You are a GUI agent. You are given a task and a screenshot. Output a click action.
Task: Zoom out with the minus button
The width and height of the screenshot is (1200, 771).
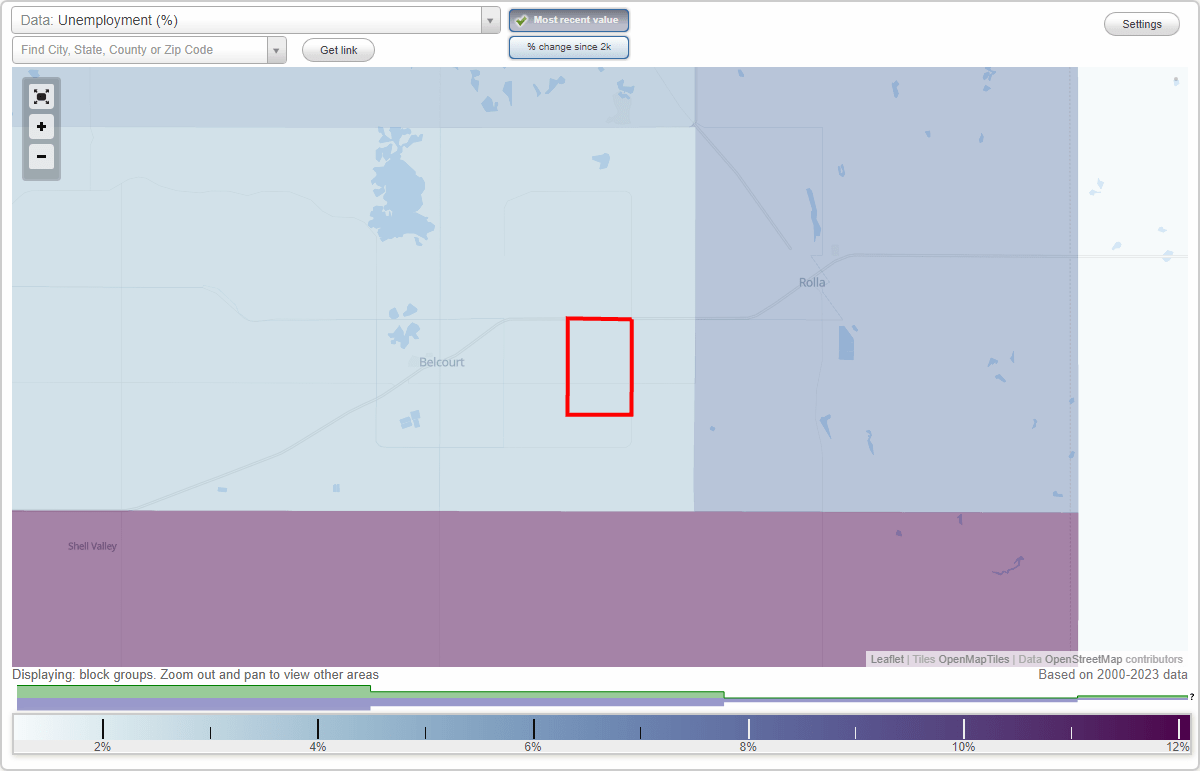pyautogui.click(x=41, y=156)
